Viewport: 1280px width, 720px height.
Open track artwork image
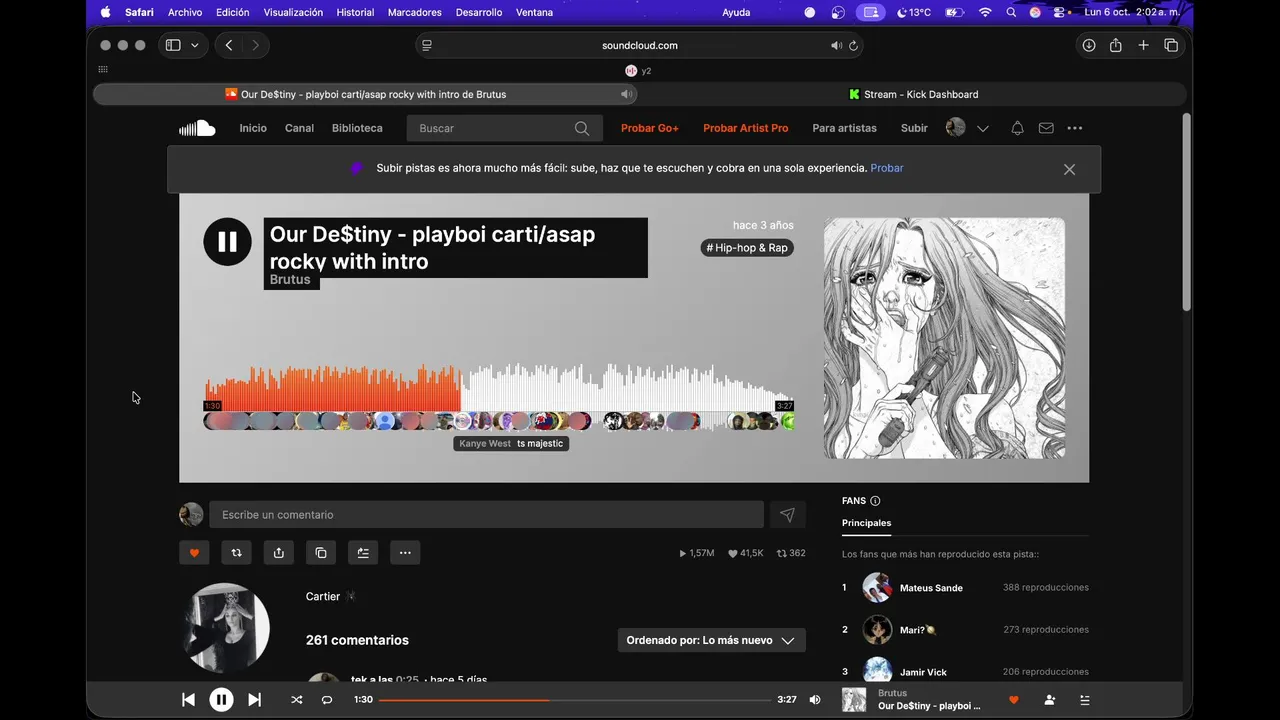tap(944, 338)
